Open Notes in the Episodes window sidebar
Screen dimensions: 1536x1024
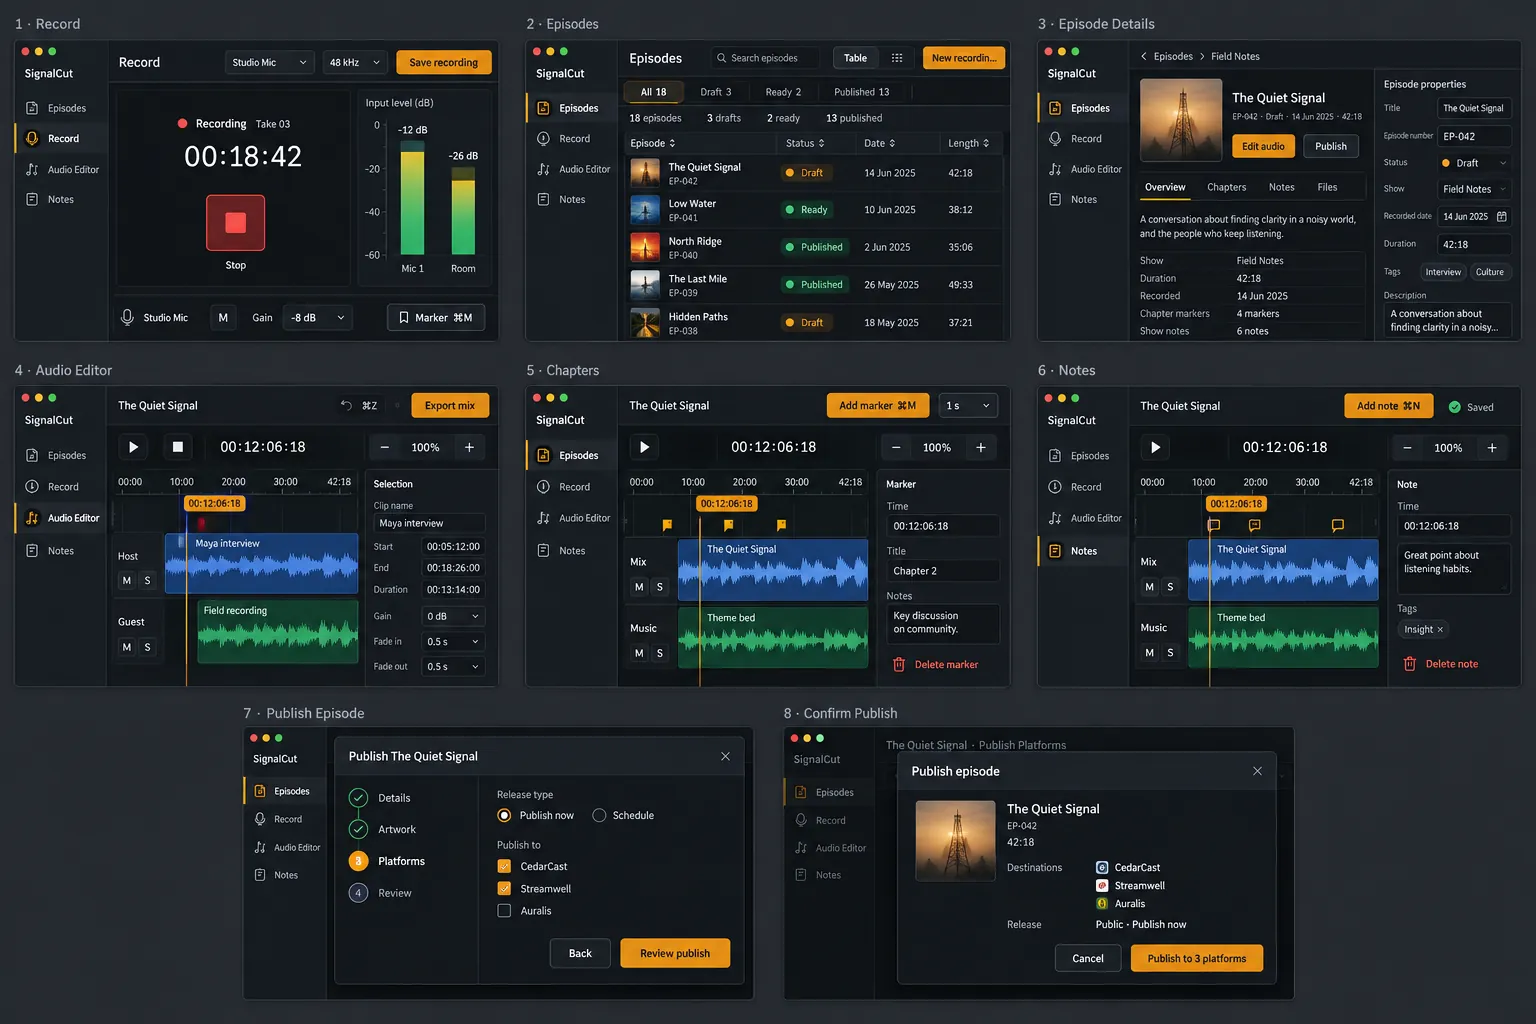[572, 199]
